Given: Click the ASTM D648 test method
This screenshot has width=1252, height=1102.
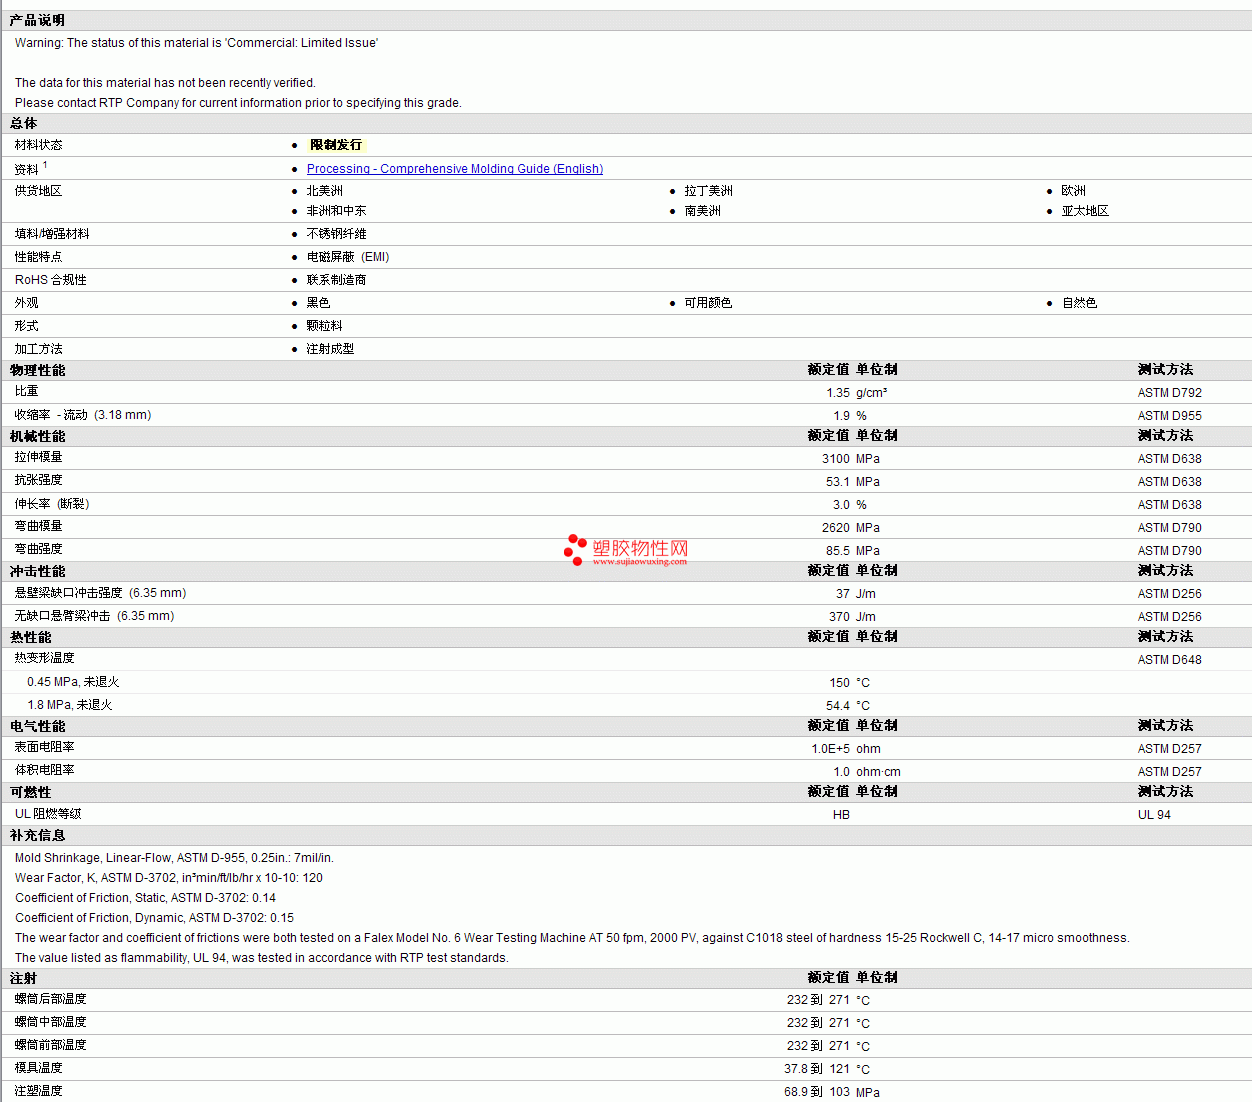Looking at the screenshot, I should click(x=1170, y=660).
